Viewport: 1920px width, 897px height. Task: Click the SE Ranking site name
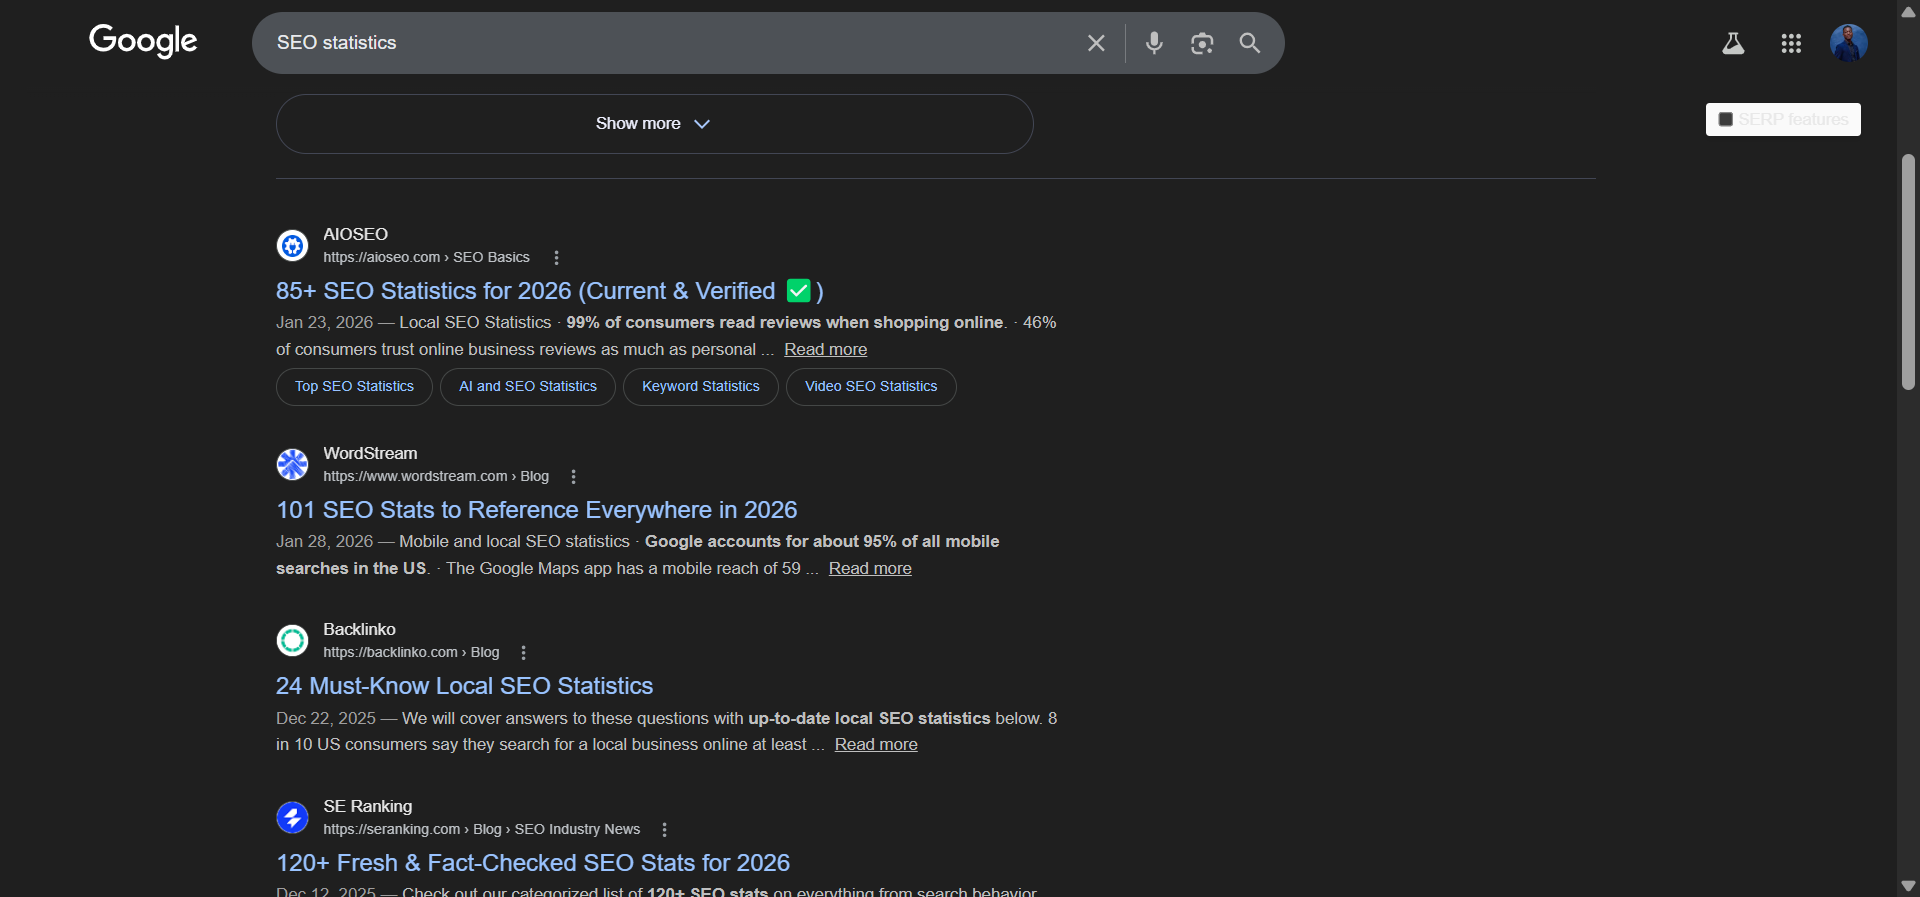tap(367, 806)
